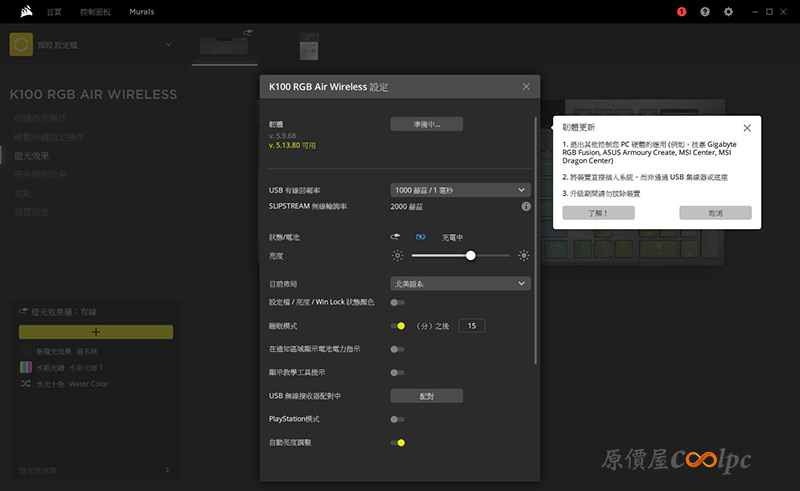Click the Corsair sails logo
The image size is (800, 491).
[x=27, y=11]
